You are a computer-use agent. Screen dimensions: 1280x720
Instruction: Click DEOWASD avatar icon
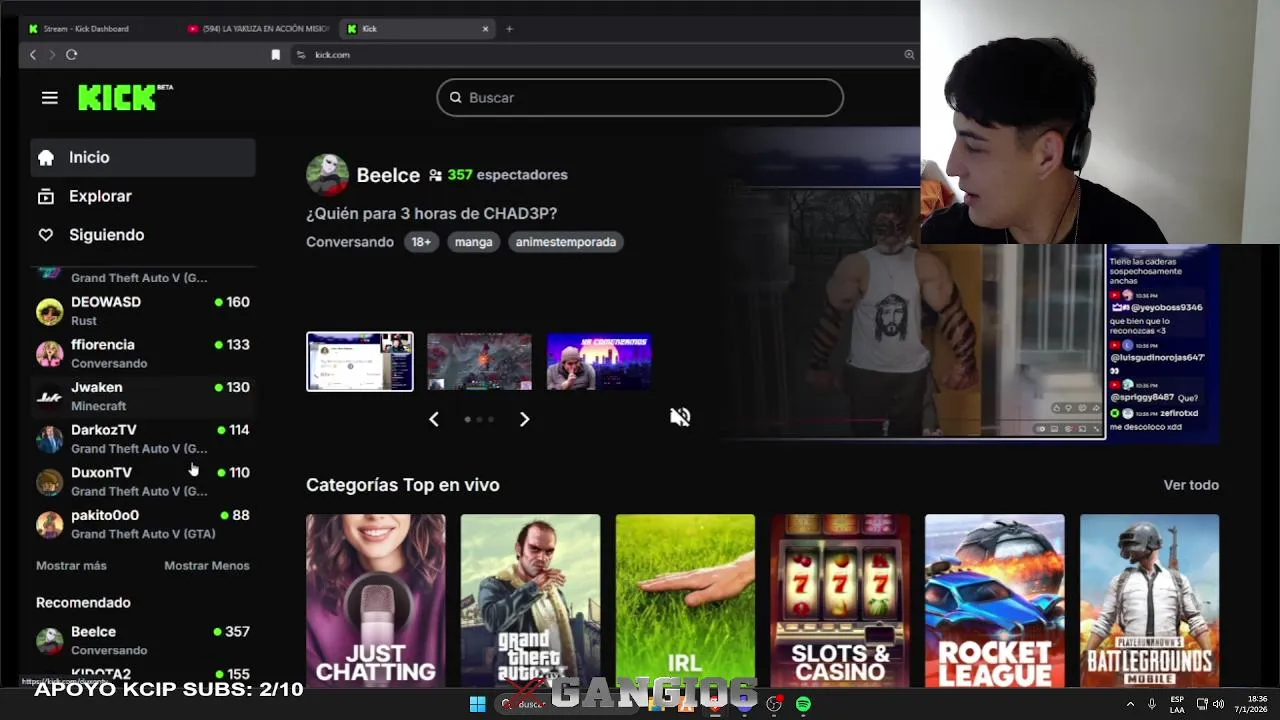49,311
